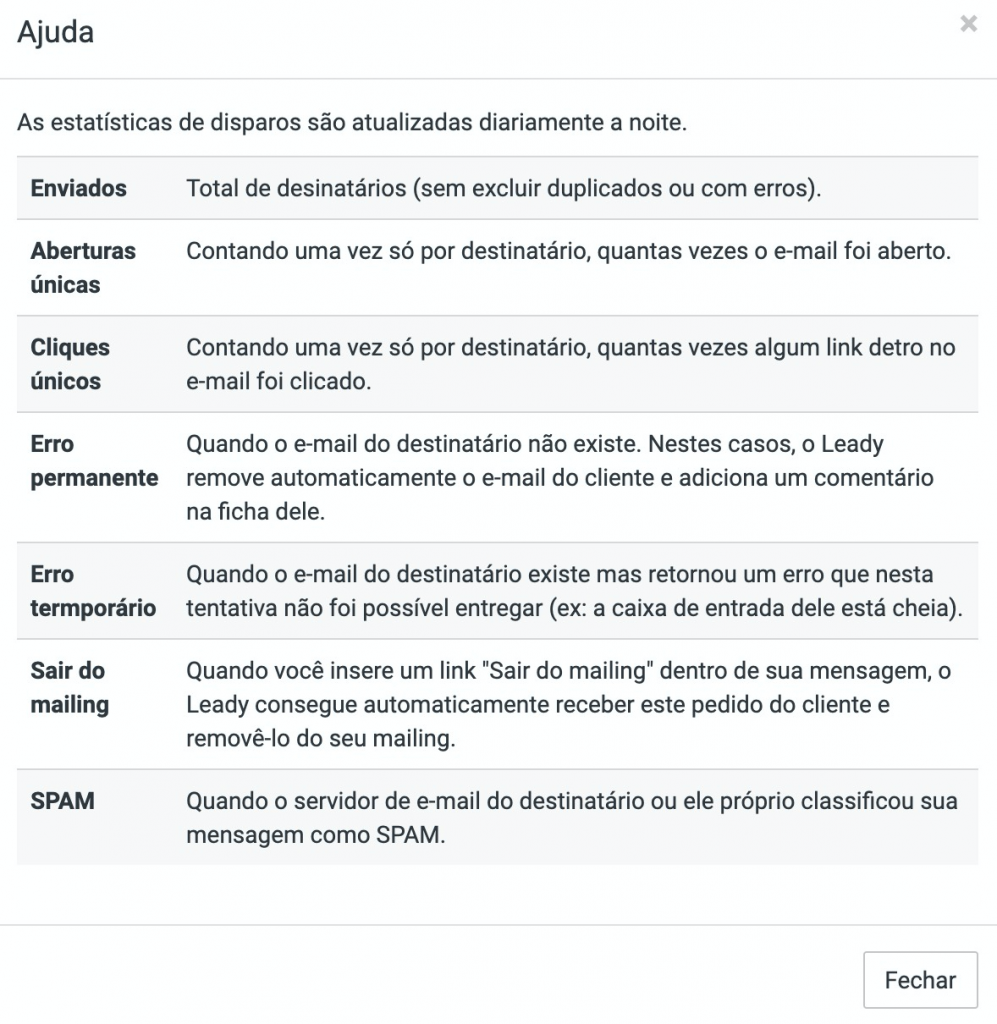Select the Aberturas únicas row label
The image size is (997, 1024).
point(83,268)
